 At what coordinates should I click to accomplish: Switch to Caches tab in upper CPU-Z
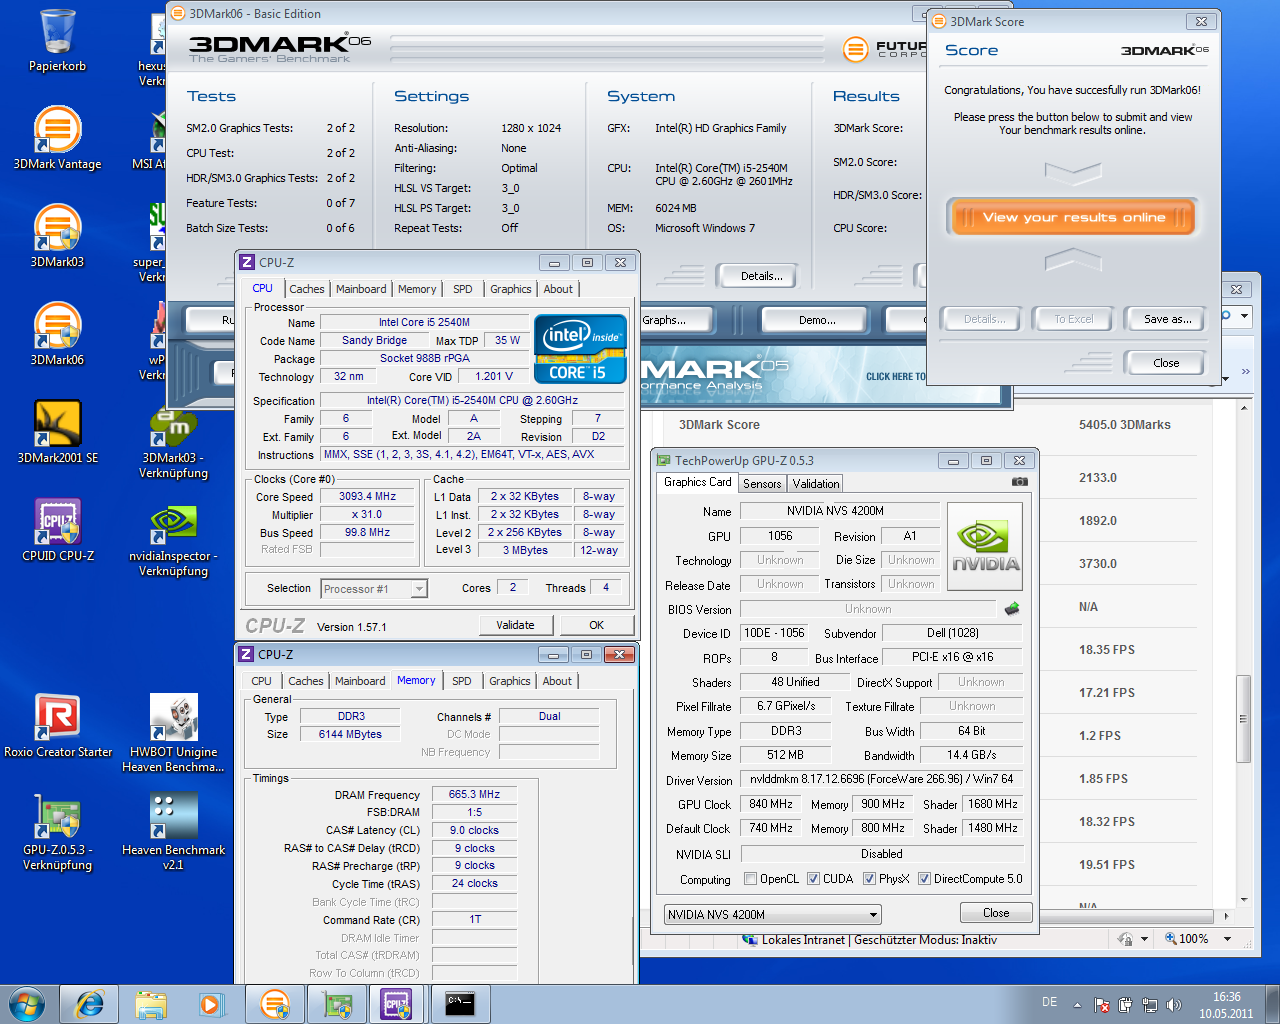(x=307, y=289)
